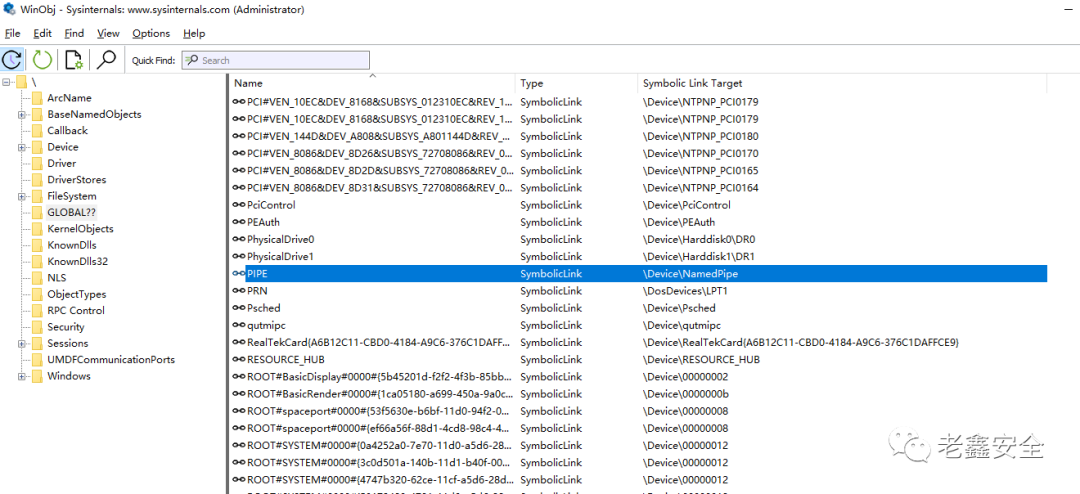Click the KnownDlls folder icon

[x=37, y=245]
